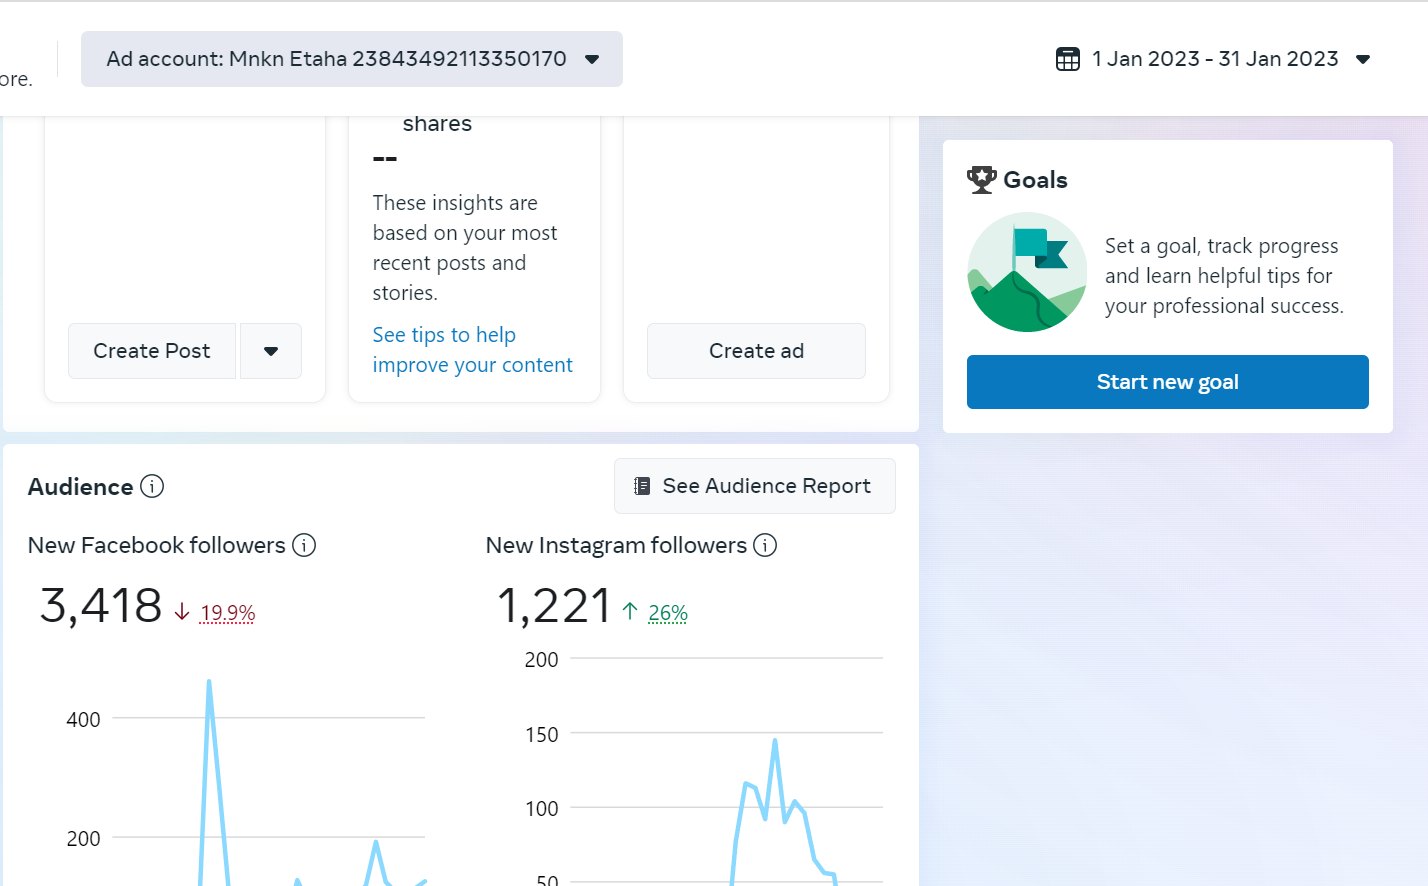
Task: Open the date range dropdown arrow
Action: tap(1362, 59)
